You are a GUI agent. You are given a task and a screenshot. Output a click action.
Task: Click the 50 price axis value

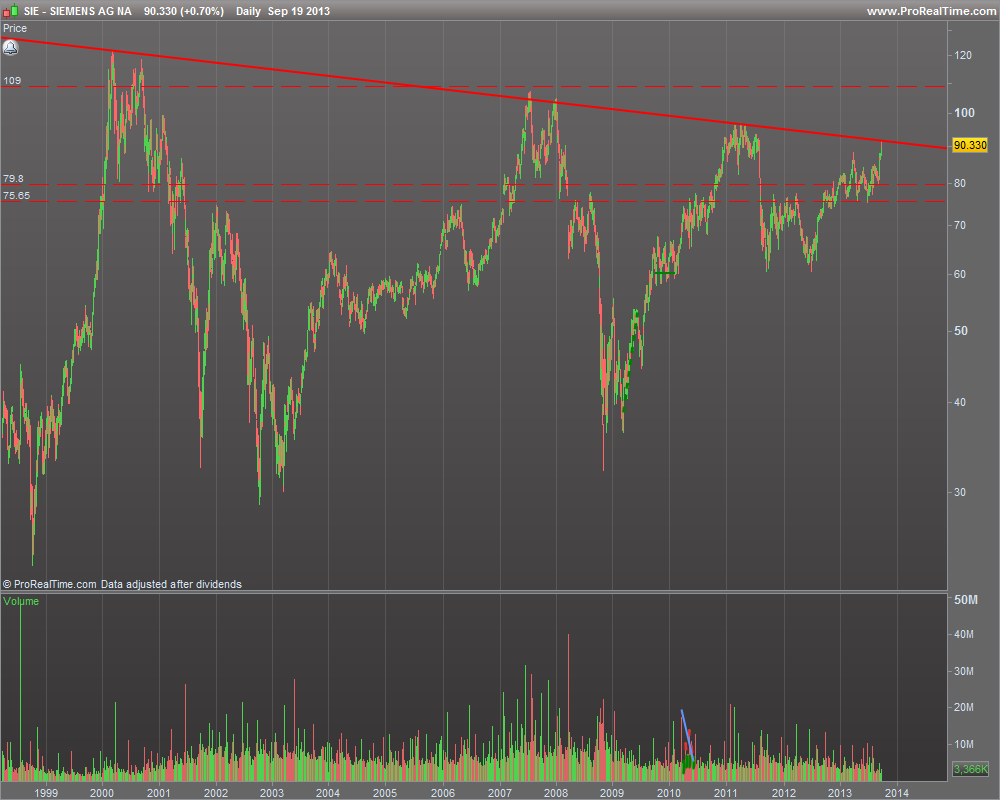click(x=960, y=330)
